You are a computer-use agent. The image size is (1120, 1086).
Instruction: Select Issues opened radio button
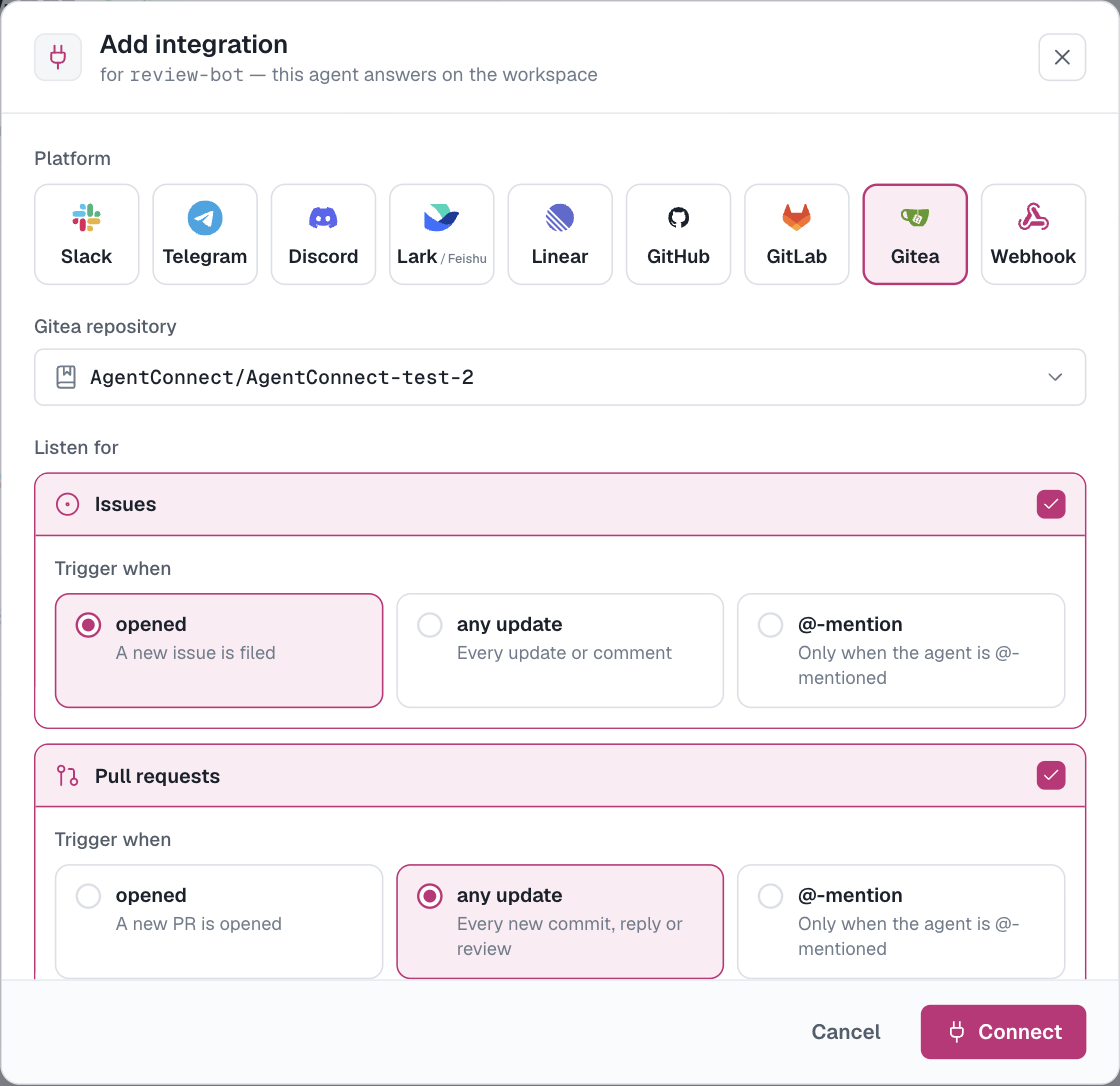(89, 625)
